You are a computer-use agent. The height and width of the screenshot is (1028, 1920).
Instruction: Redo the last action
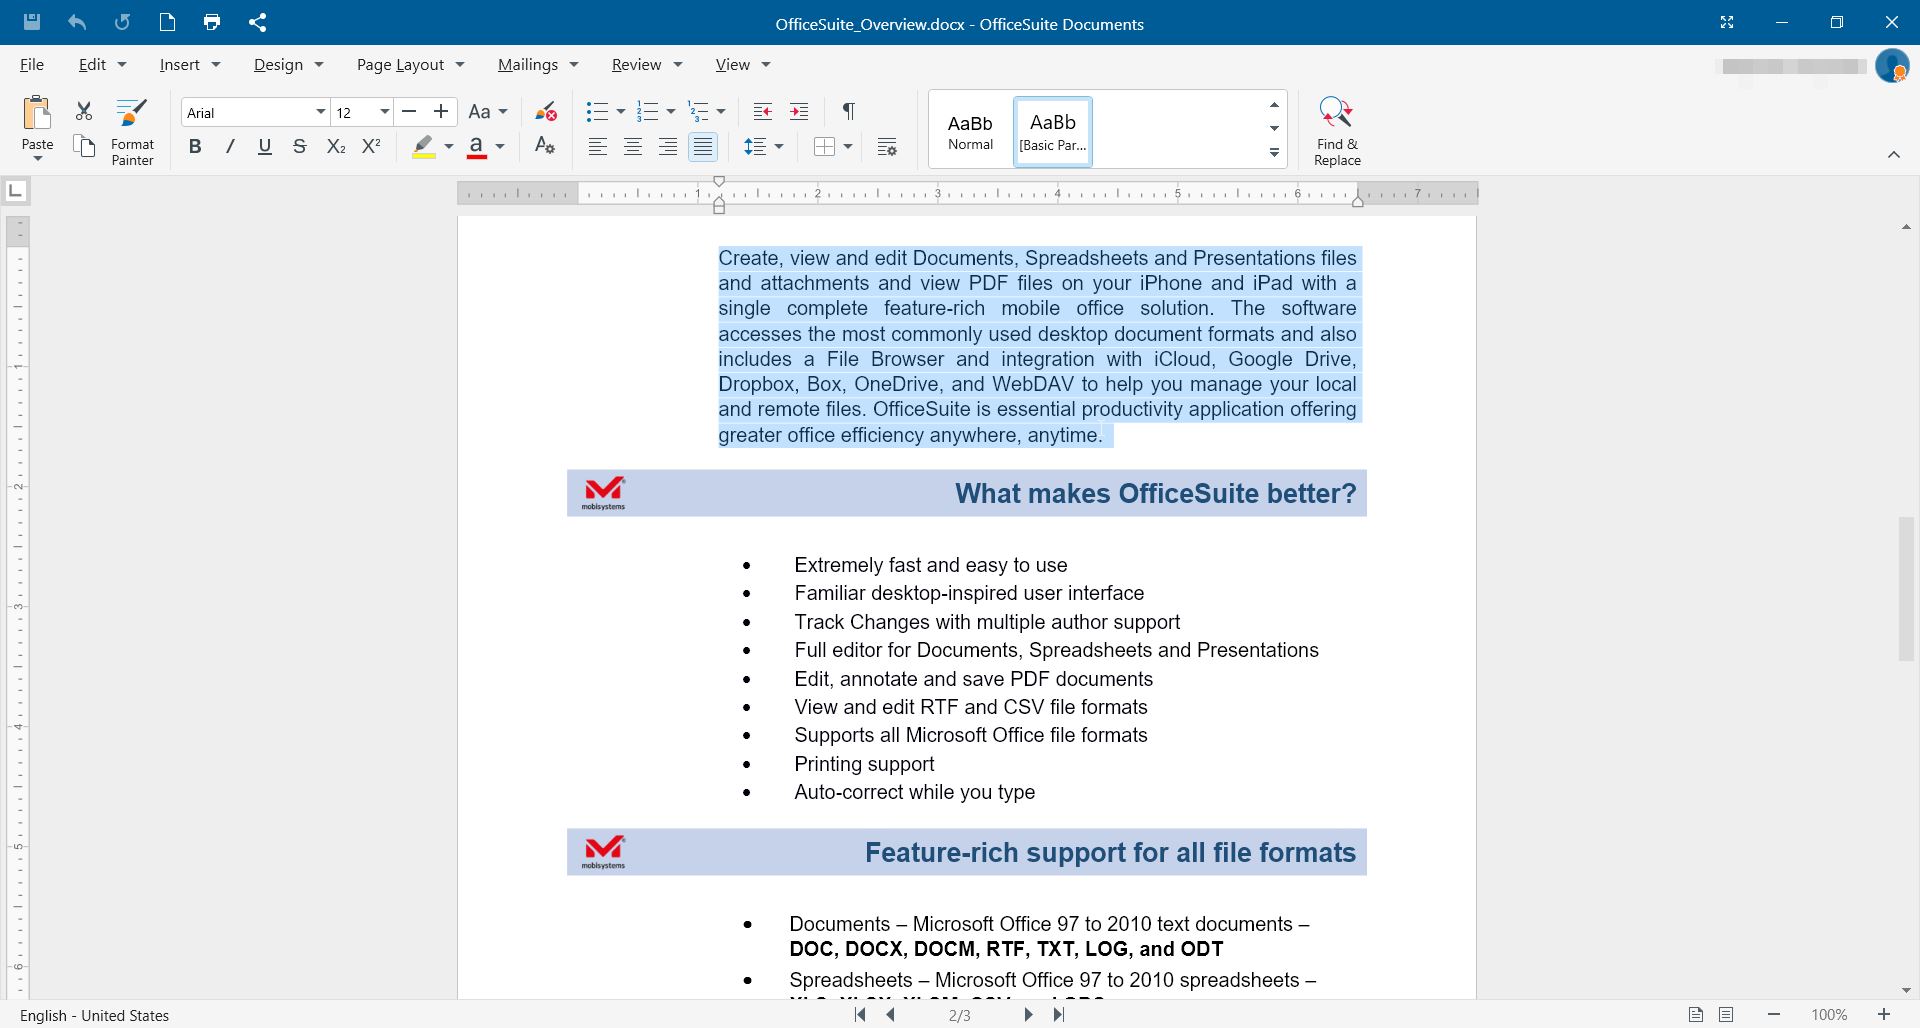[x=122, y=22]
